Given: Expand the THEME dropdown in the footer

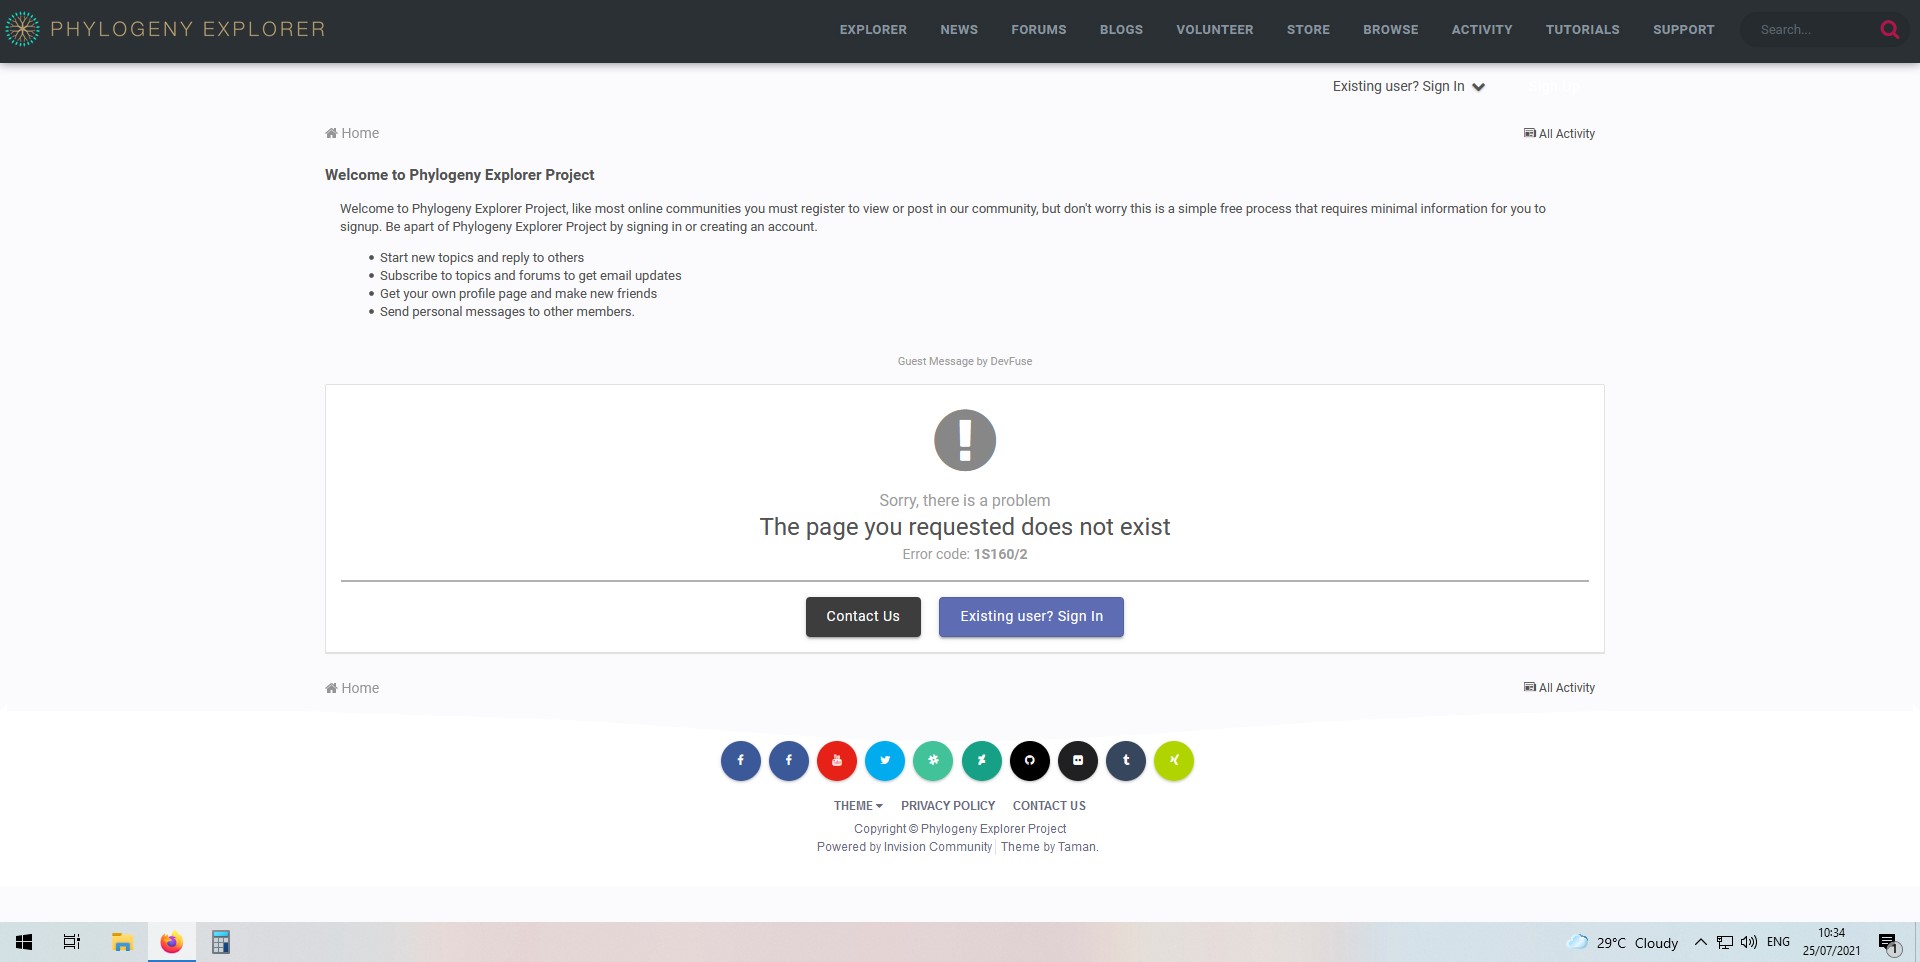Looking at the screenshot, I should pyautogui.click(x=858, y=806).
